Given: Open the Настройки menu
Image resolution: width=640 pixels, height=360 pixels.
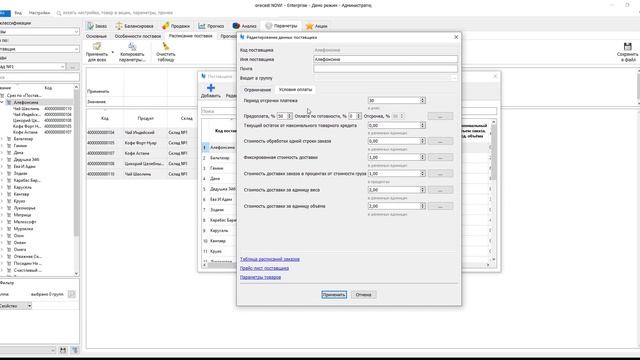Looking at the screenshot, I should click(x=39, y=13).
